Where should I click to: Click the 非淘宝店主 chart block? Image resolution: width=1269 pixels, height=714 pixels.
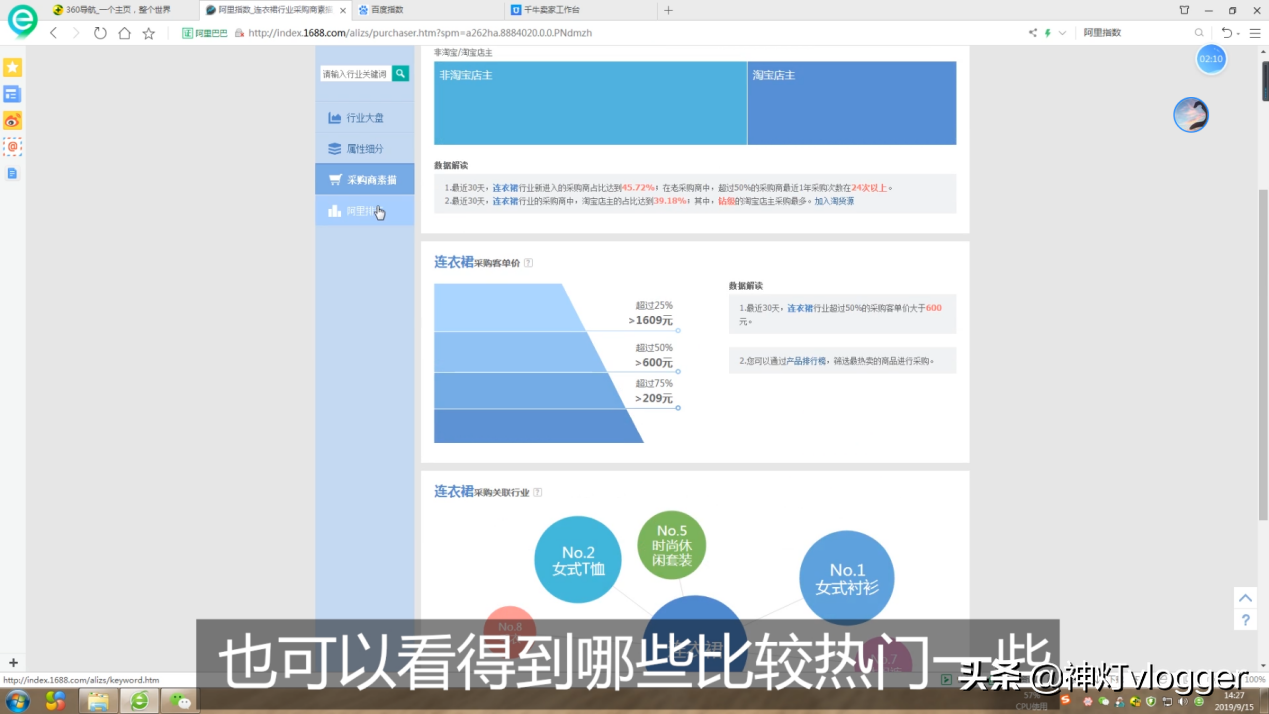point(590,103)
